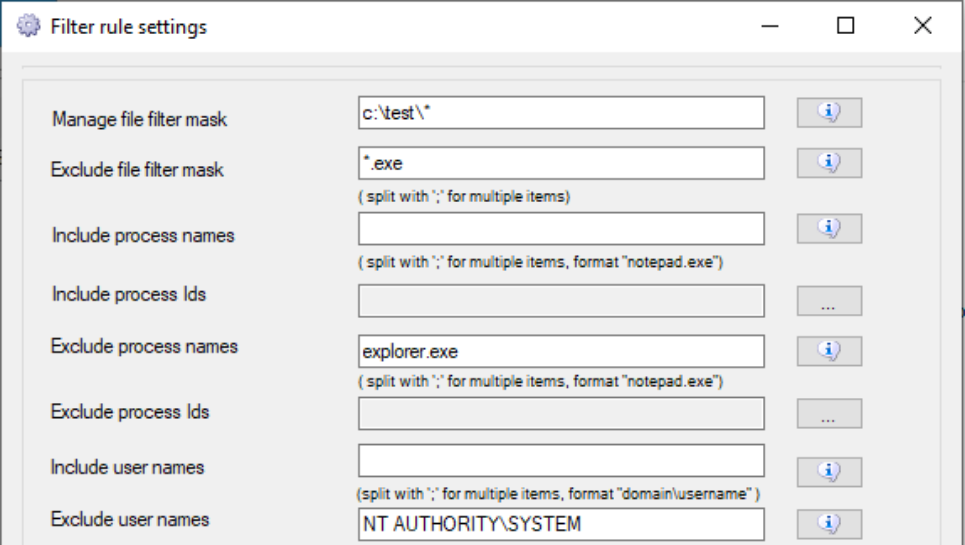
Task: Click info icon for Exclude user names
Action: tap(829, 524)
